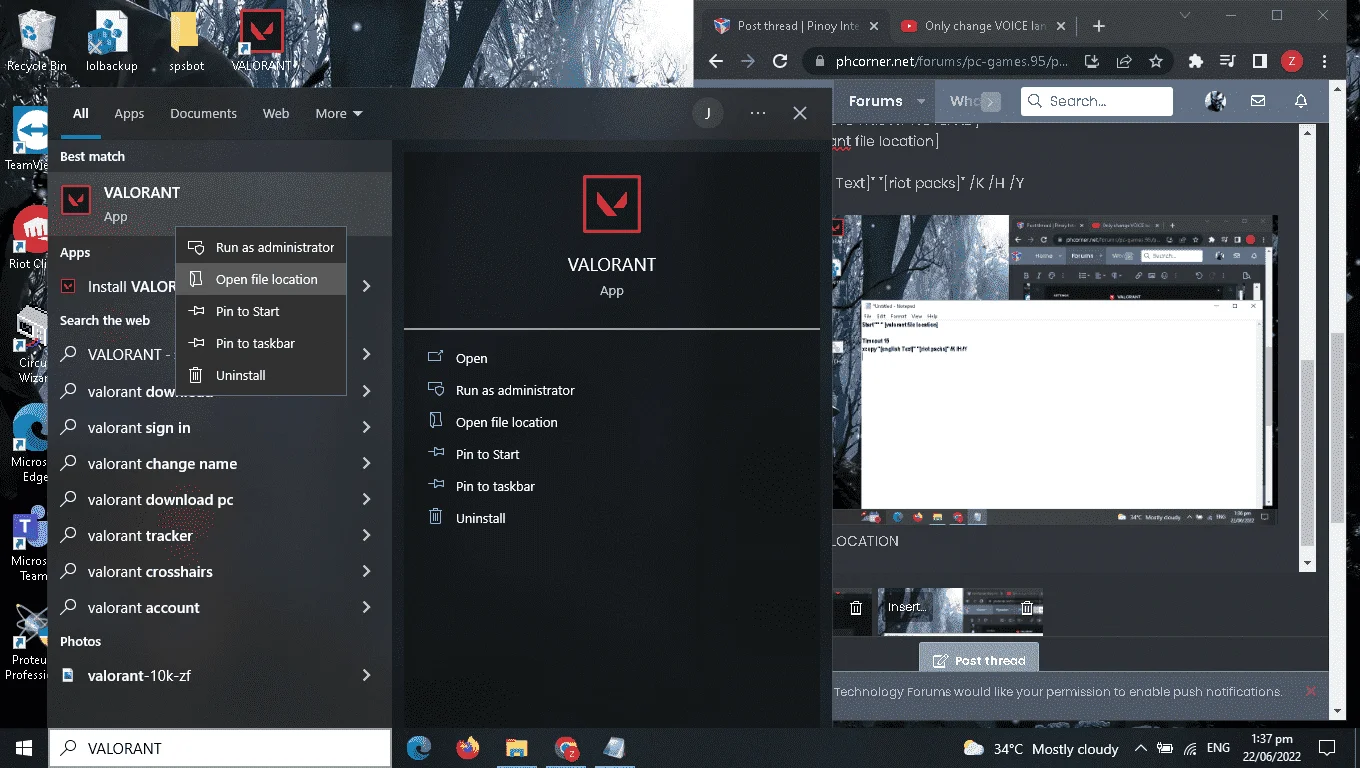Choose Pin to taskbar in context menu

pos(261,343)
